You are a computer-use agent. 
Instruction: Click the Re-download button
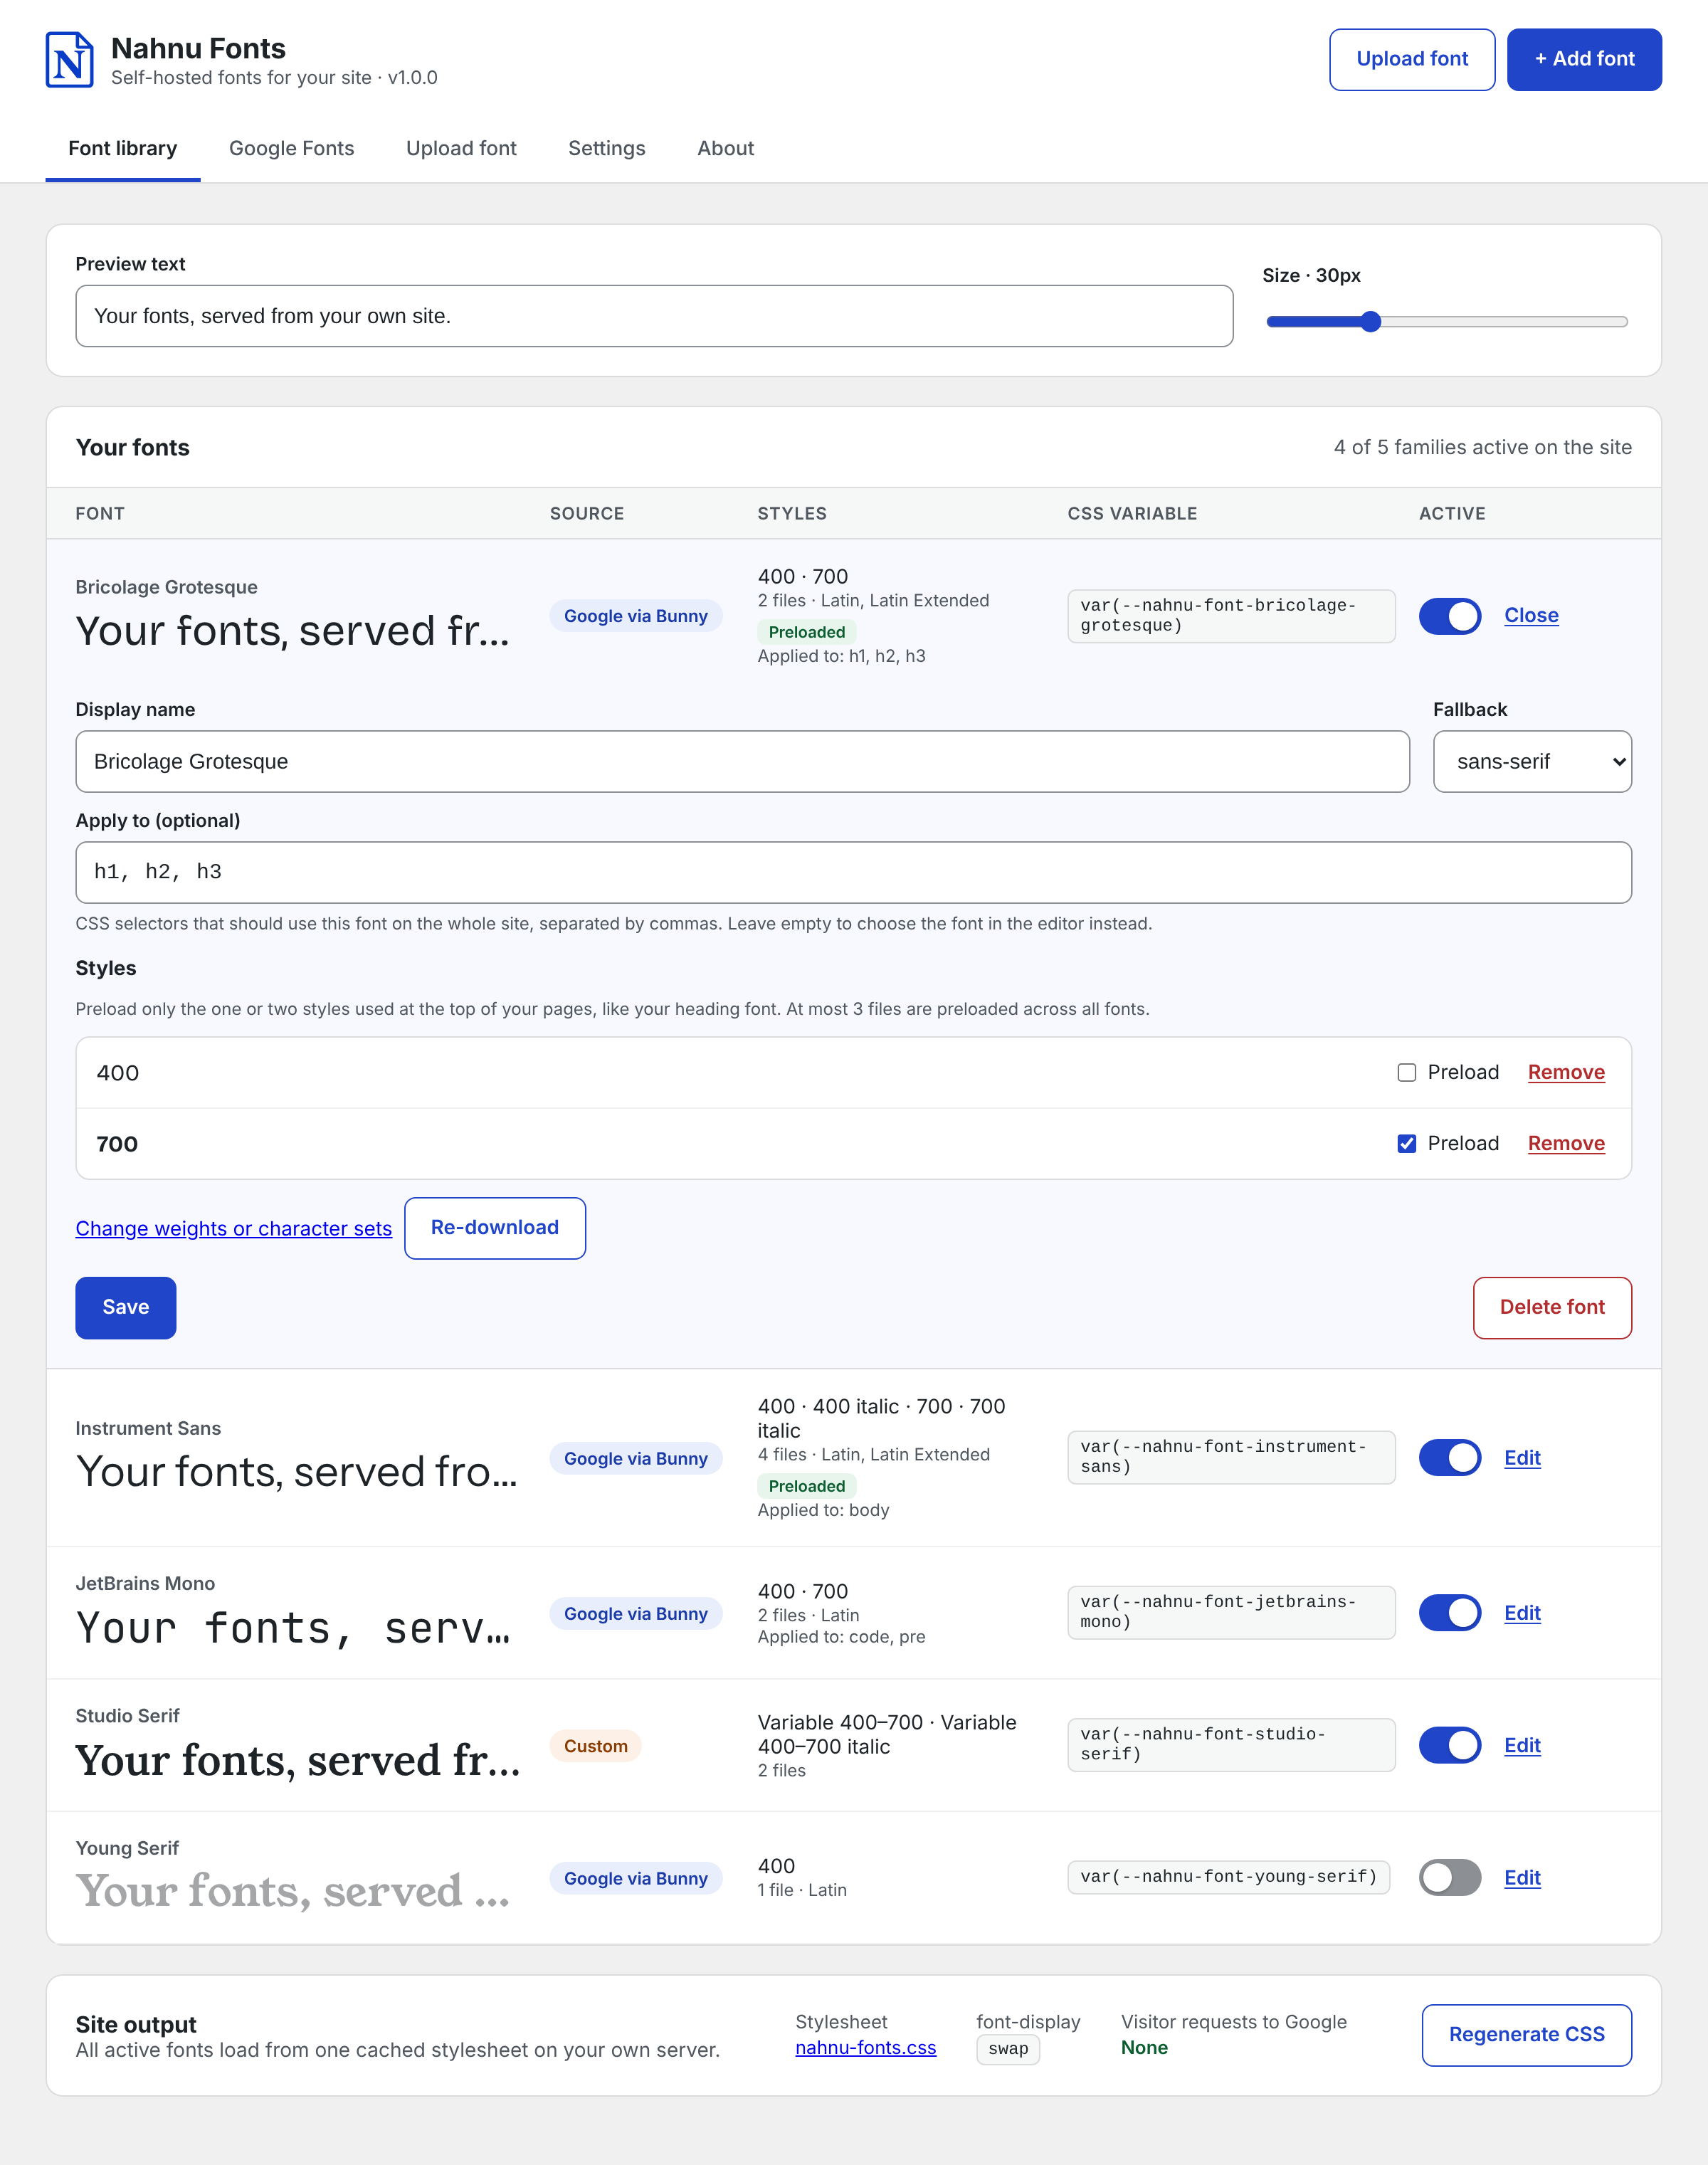(495, 1228)
